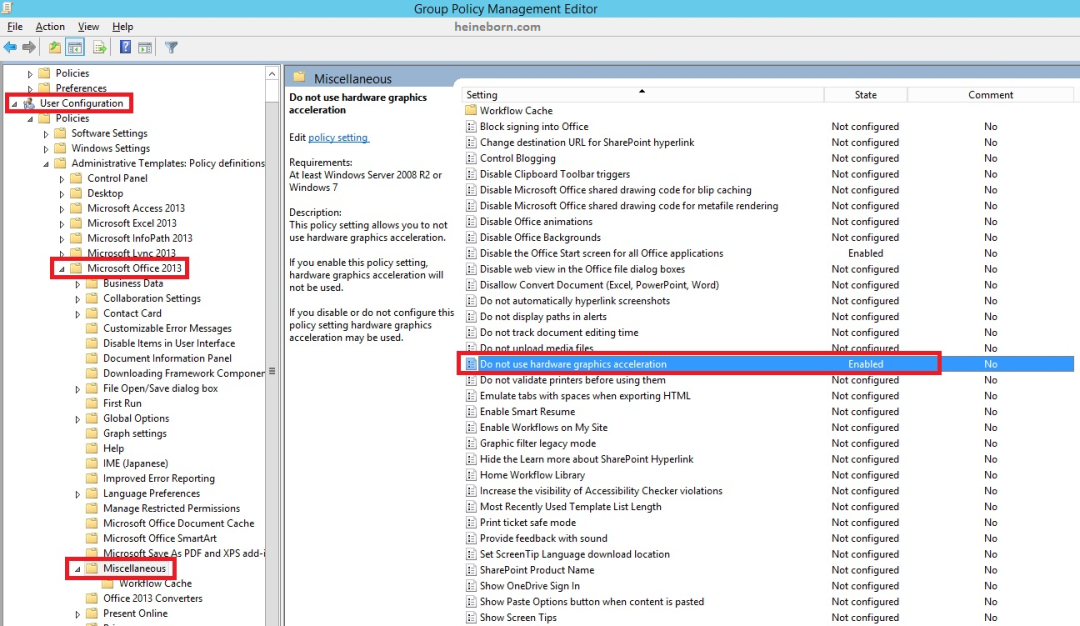
Task: Click the funnel Filter icon in toolbar
Action: [x=172, y=48]
